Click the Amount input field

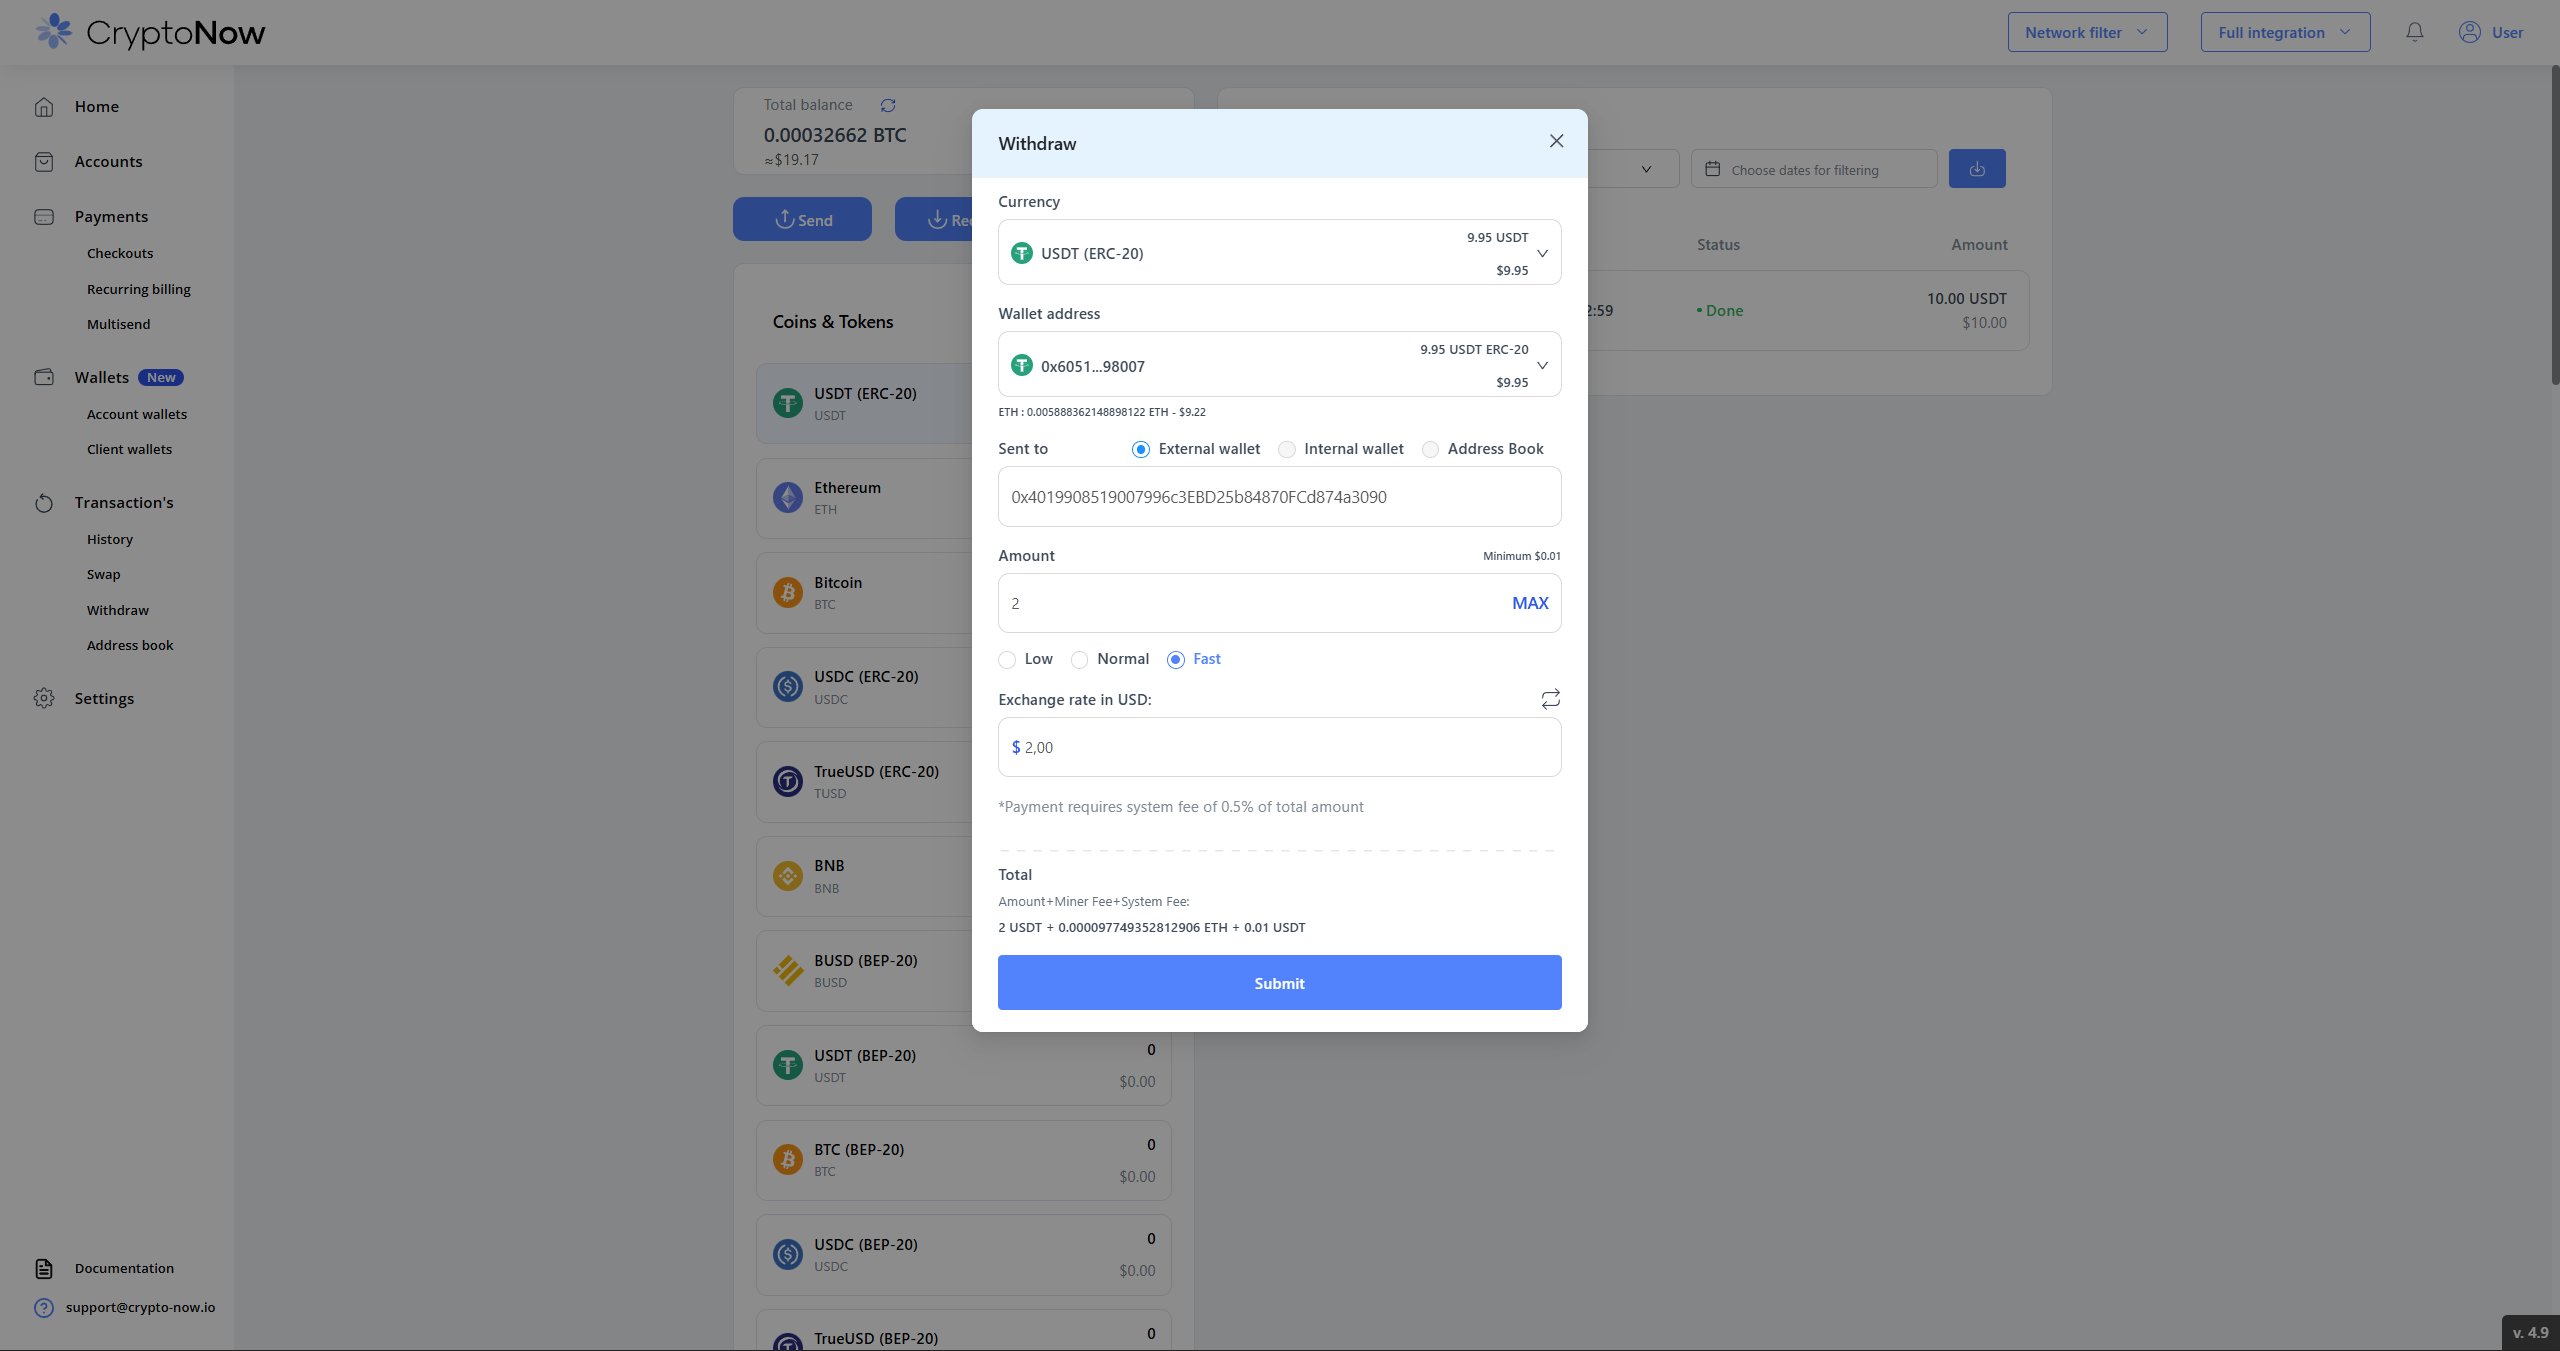(1279, 603)
